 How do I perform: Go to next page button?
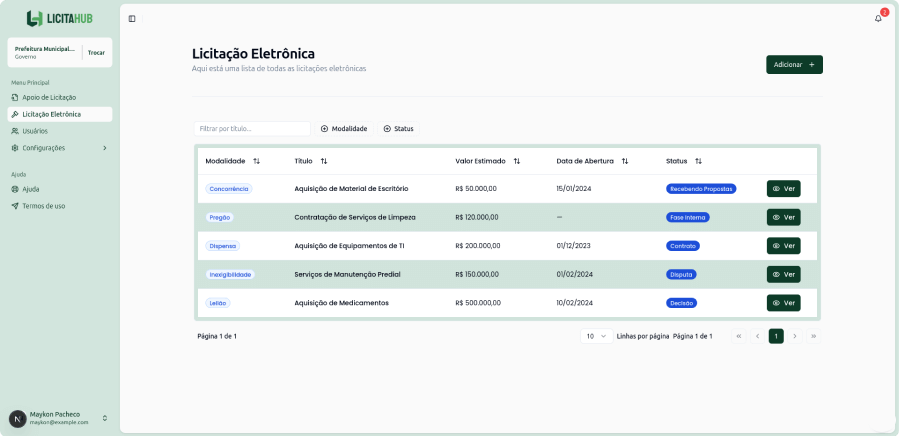[x=794, y=336]
